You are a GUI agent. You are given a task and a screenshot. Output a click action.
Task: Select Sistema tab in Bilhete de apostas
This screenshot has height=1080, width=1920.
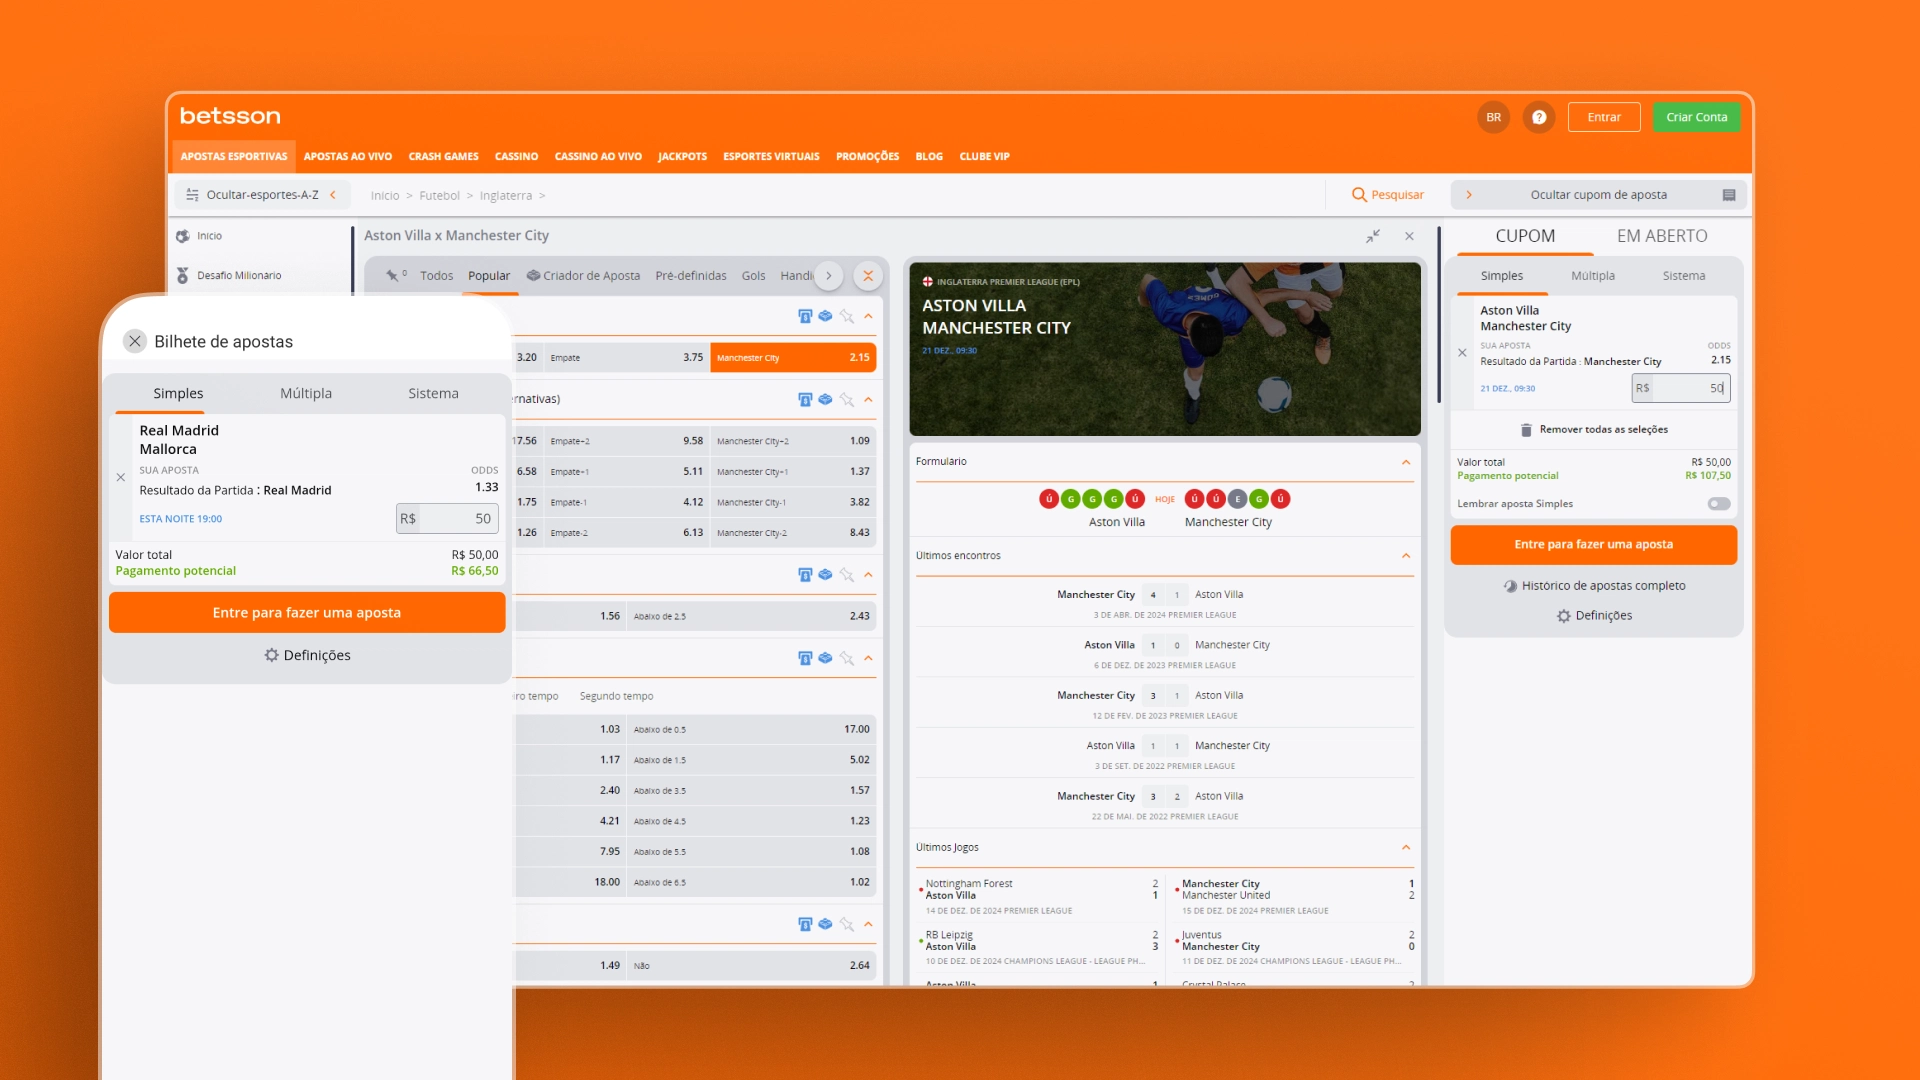[433, 394]
